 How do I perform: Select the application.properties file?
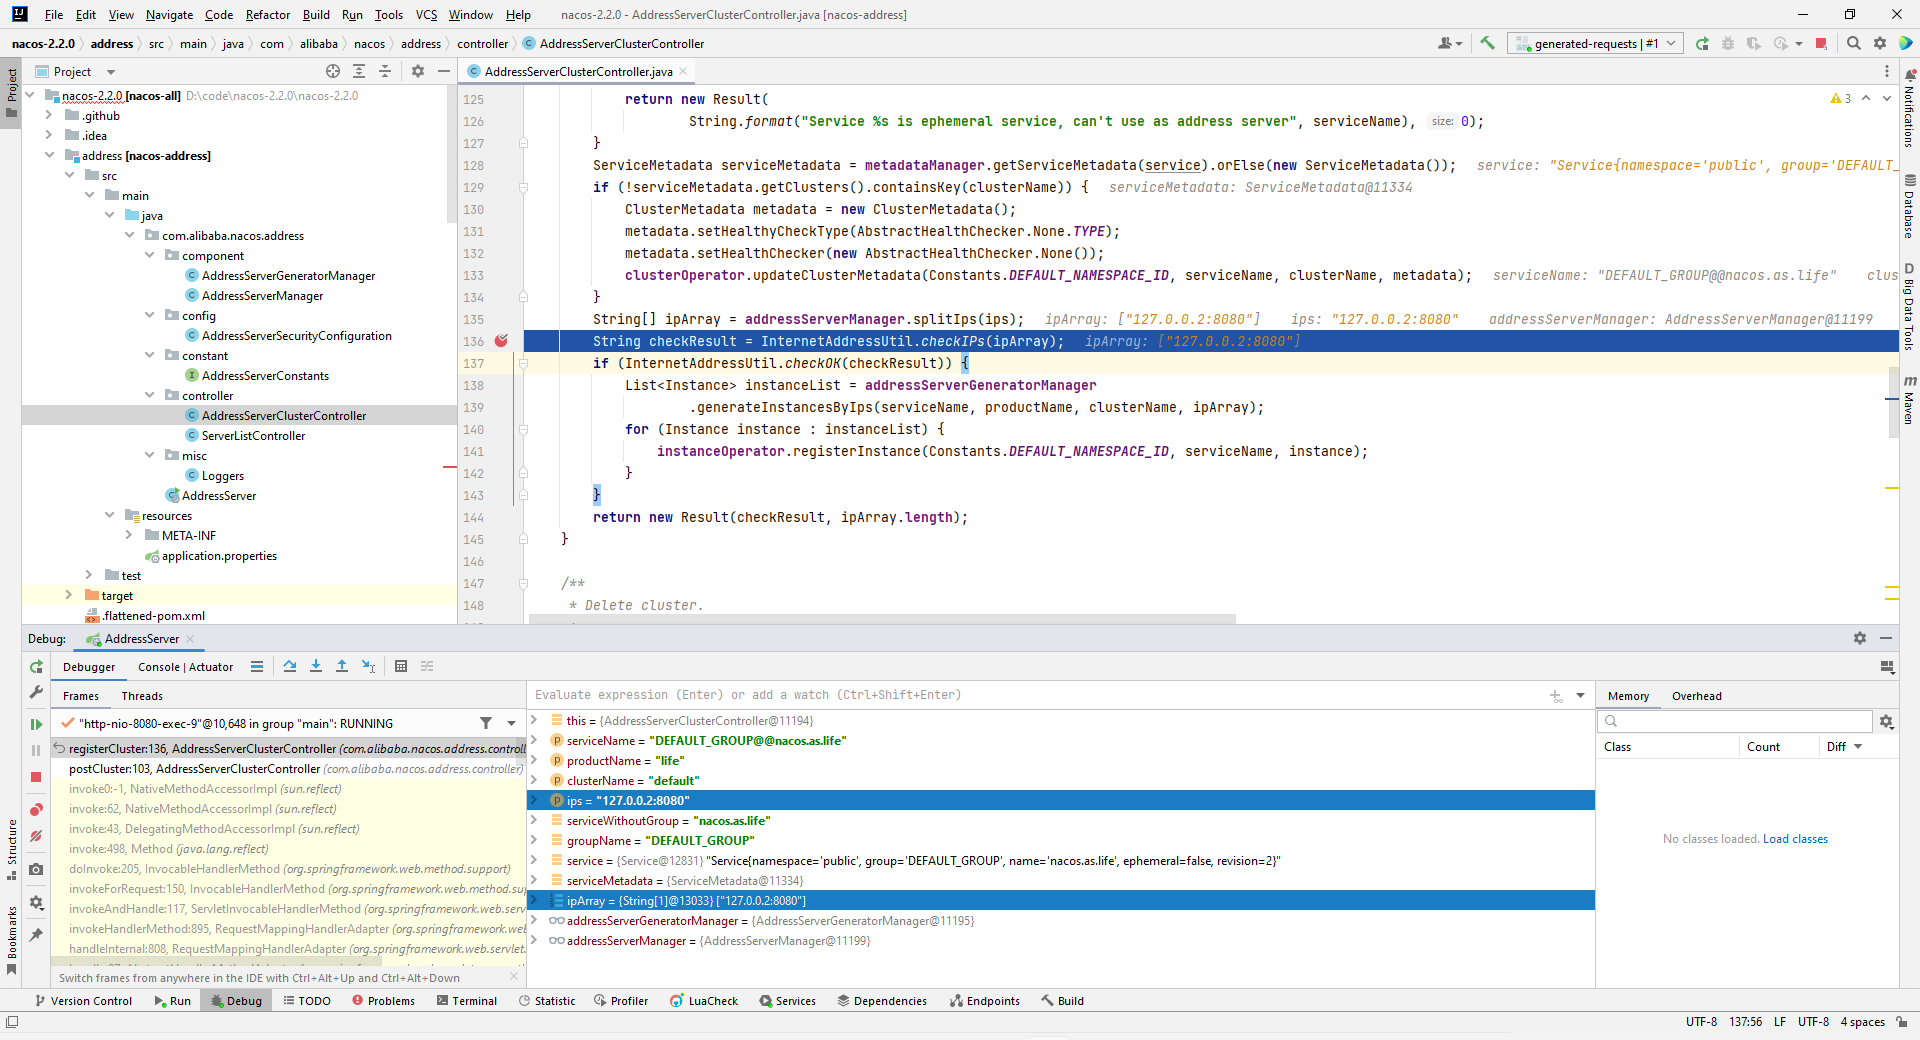coord(219,555)
